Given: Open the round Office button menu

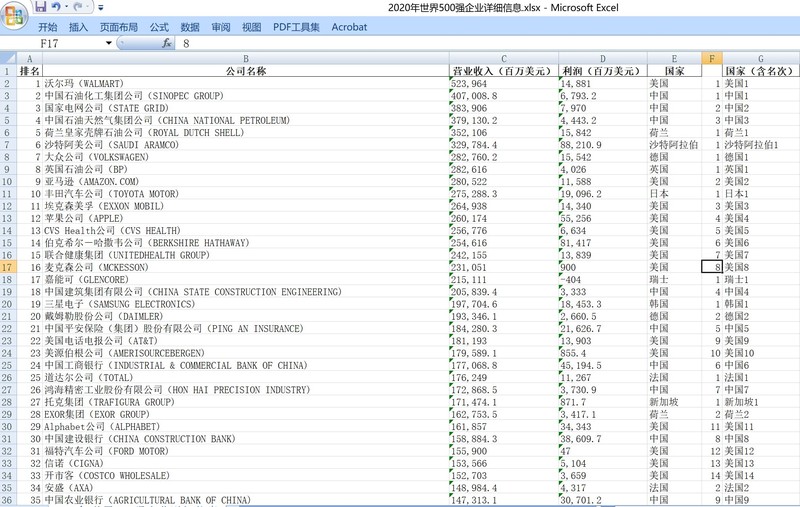Looking at the screenshot, I should 14,16.
